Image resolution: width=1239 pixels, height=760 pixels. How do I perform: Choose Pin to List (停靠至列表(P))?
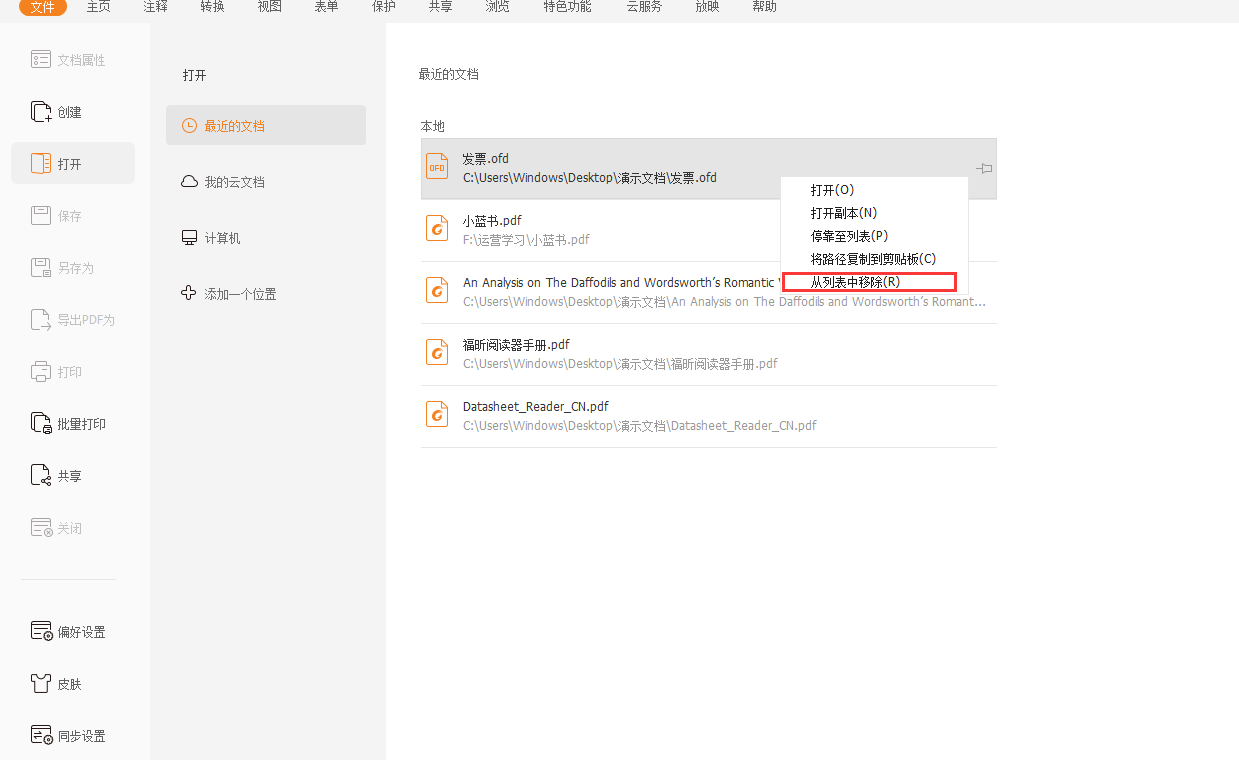[x=849, y=236]
